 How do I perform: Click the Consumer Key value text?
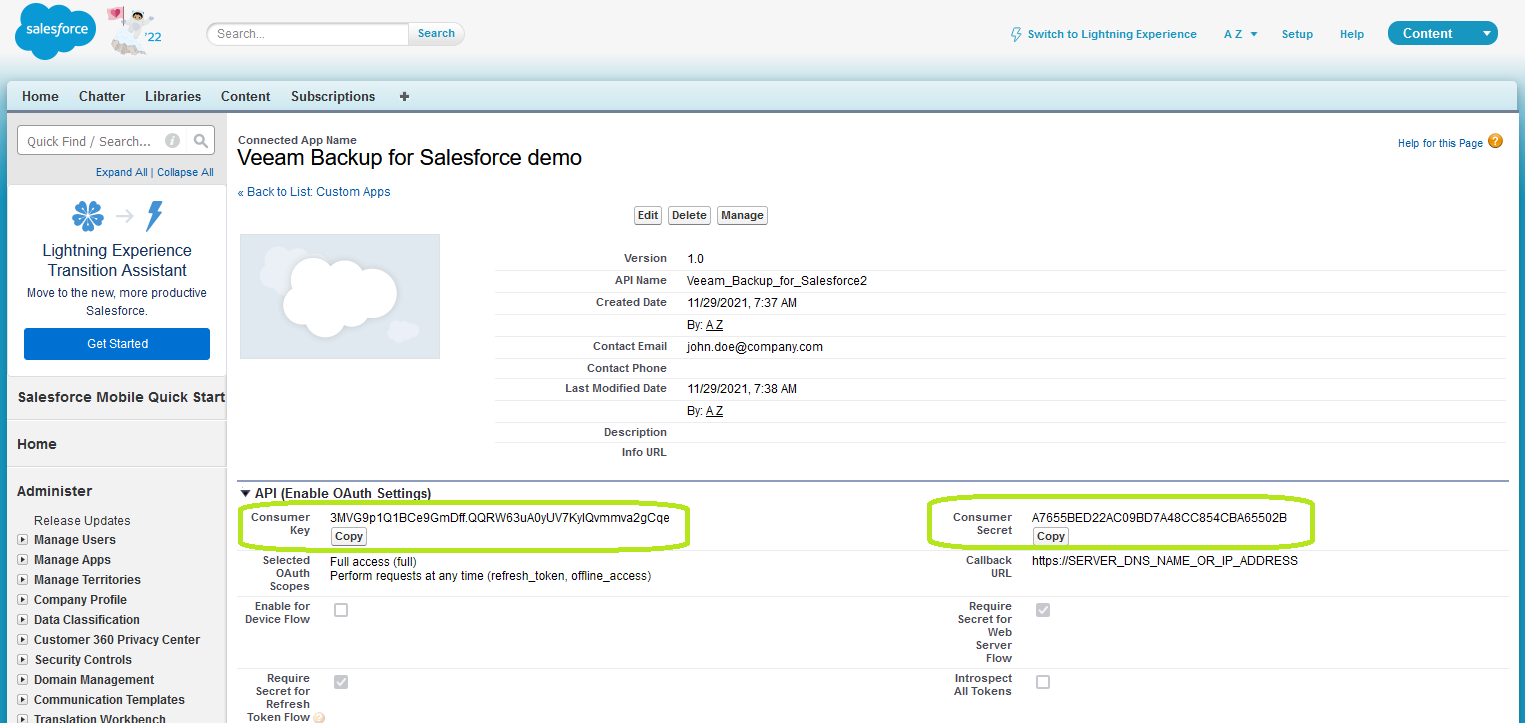(500, 518)
